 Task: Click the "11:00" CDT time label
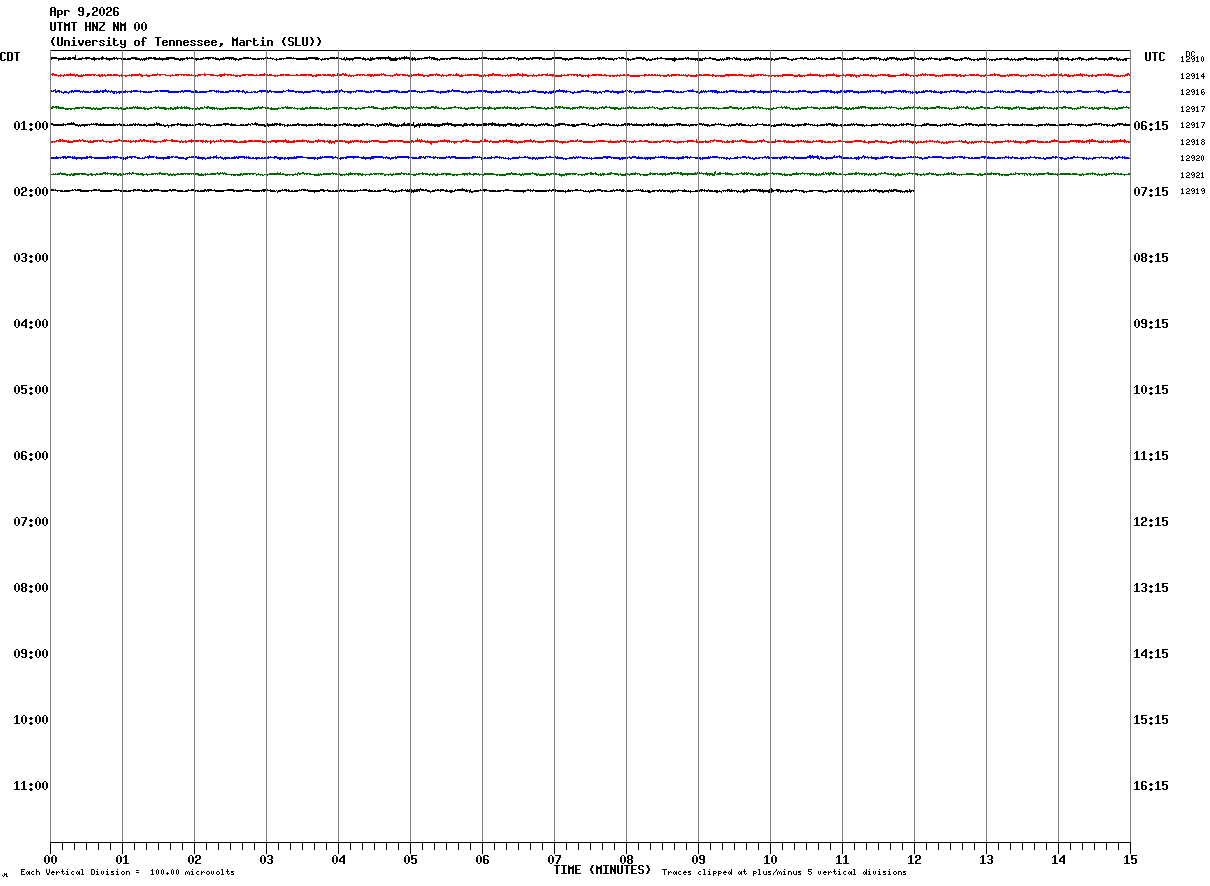pyautogui.click(x=31, y=786)
